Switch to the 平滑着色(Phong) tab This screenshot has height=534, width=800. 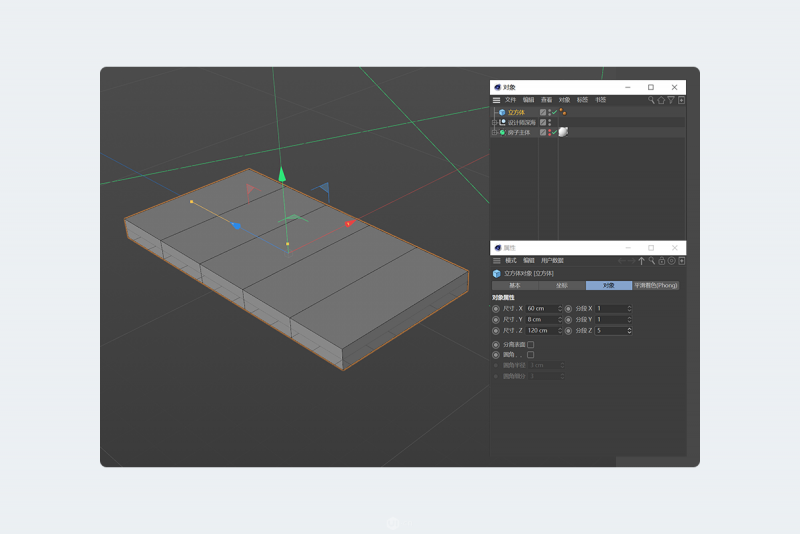(x=656, y=285)
